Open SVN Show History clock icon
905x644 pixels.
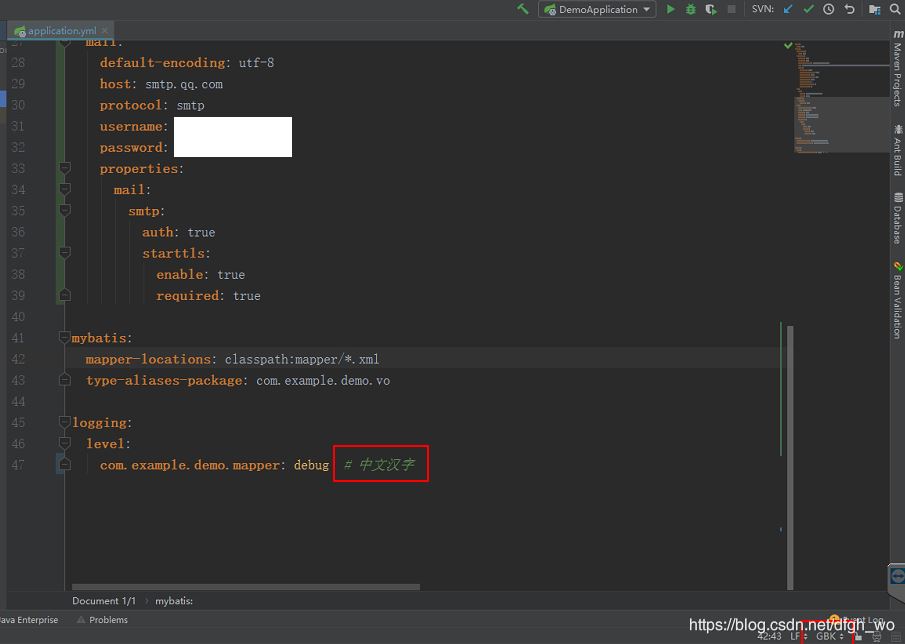(828, 9)
